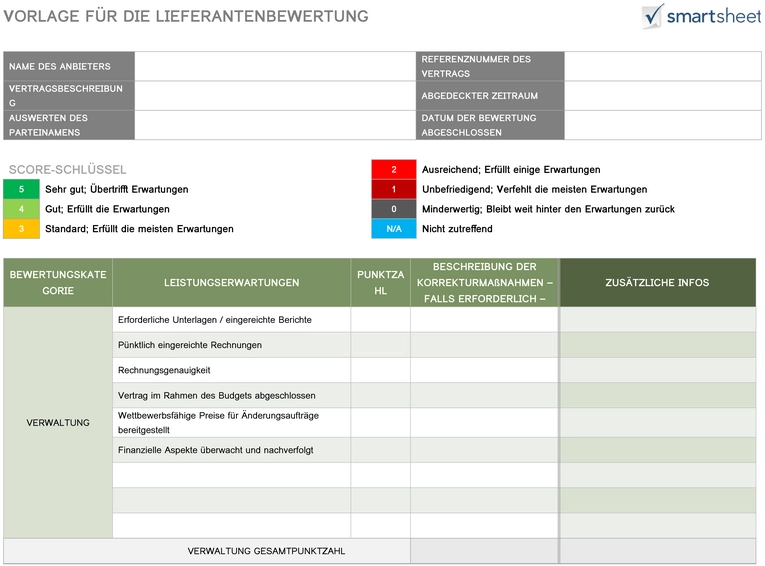Click the 'Beschreibung der Korrekturmaßnahmen' column header
The image size is (765, 566).
point(485,283)
